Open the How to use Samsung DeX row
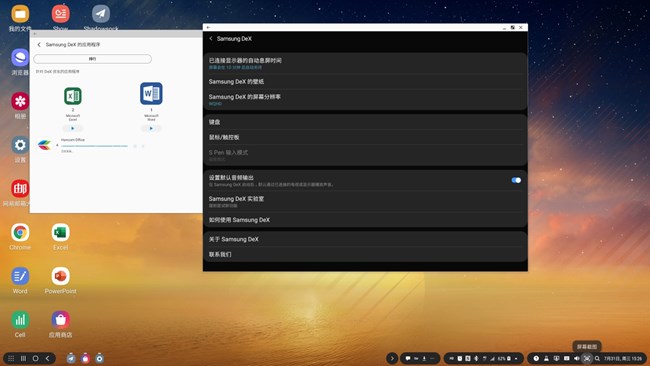This screenshot has height=366, width=650. (x=365, y=220)
